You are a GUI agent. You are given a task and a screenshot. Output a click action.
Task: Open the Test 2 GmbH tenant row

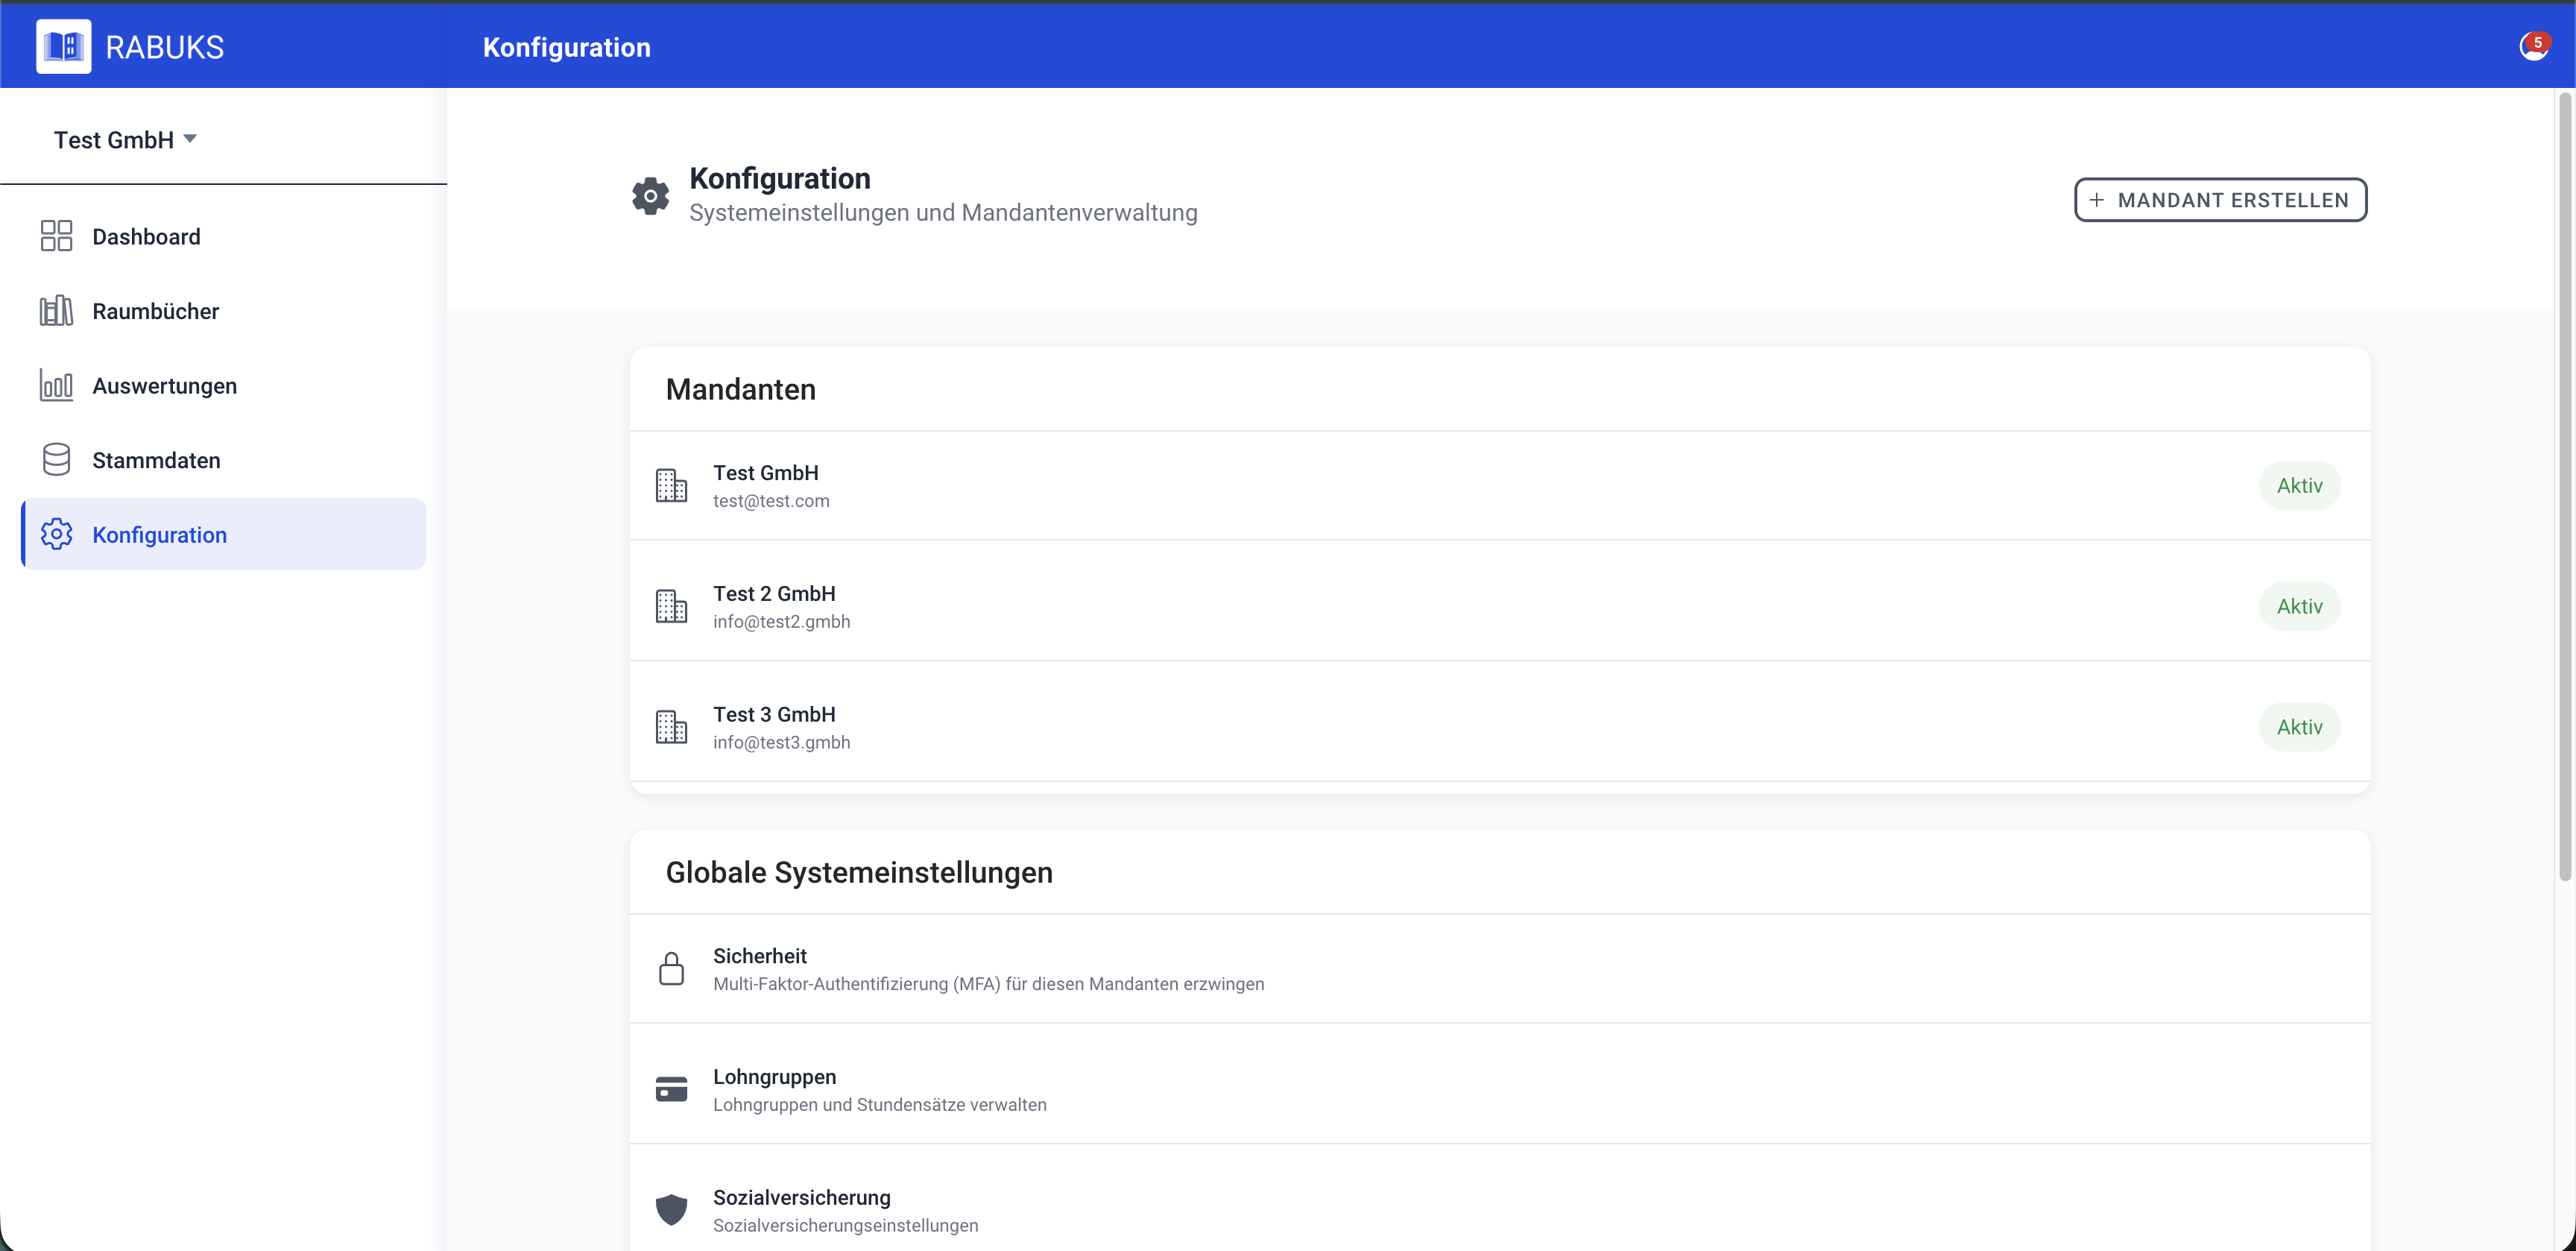(x=1500, y=606)
